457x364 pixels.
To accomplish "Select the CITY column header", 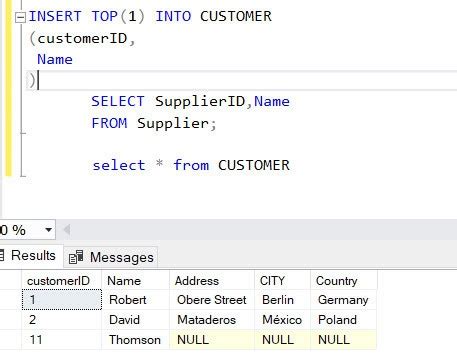I will [x=282, y=281].
